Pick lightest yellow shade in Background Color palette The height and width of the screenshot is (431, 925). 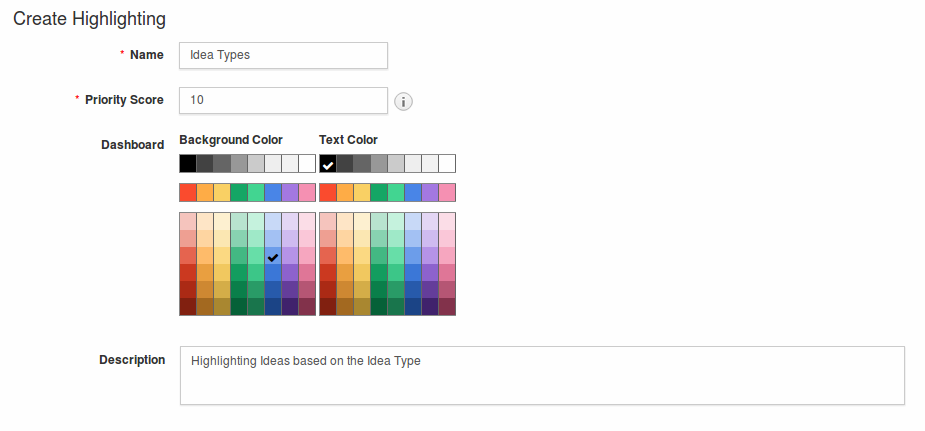[222, 221]
